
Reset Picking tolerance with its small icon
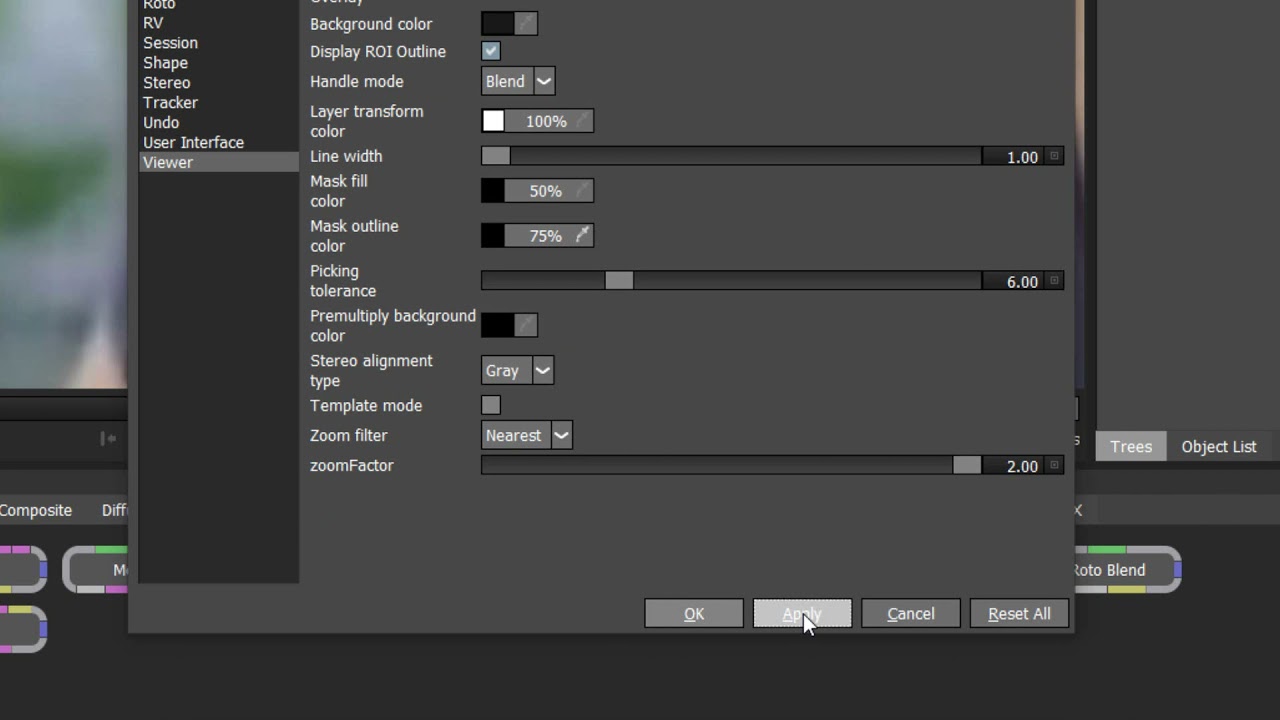1054,281
